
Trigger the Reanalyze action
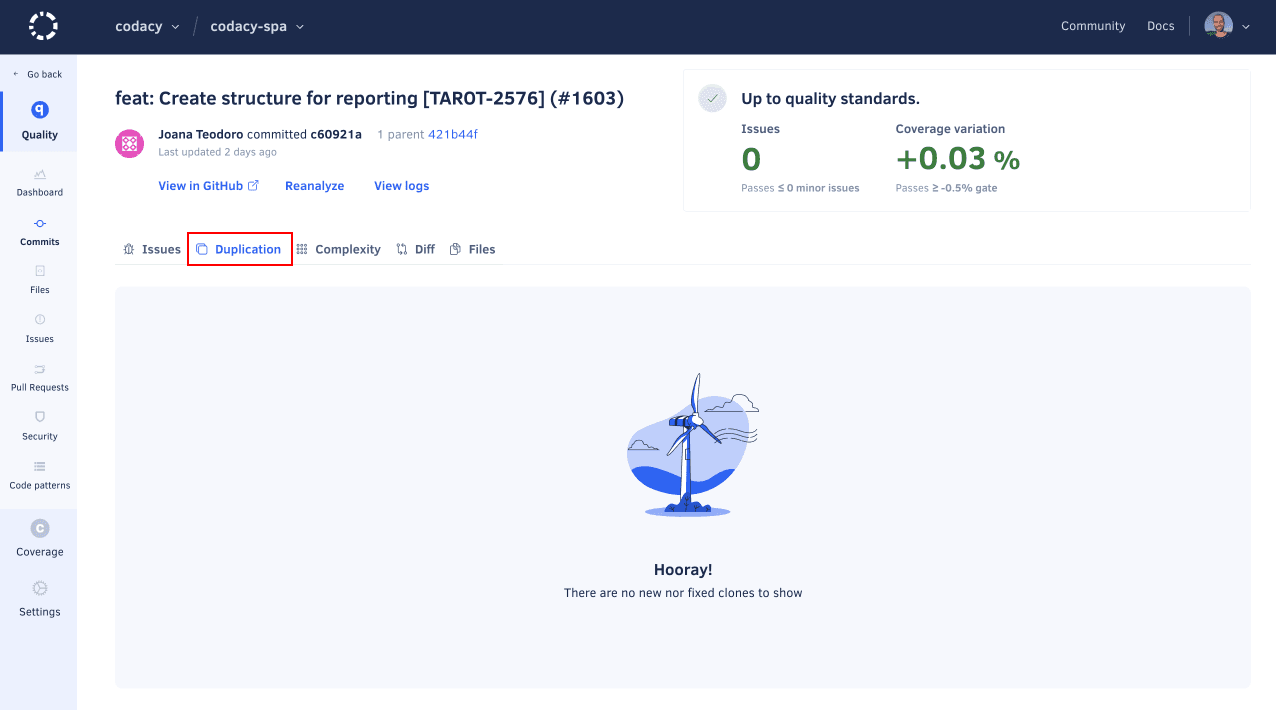click(314, 185)
